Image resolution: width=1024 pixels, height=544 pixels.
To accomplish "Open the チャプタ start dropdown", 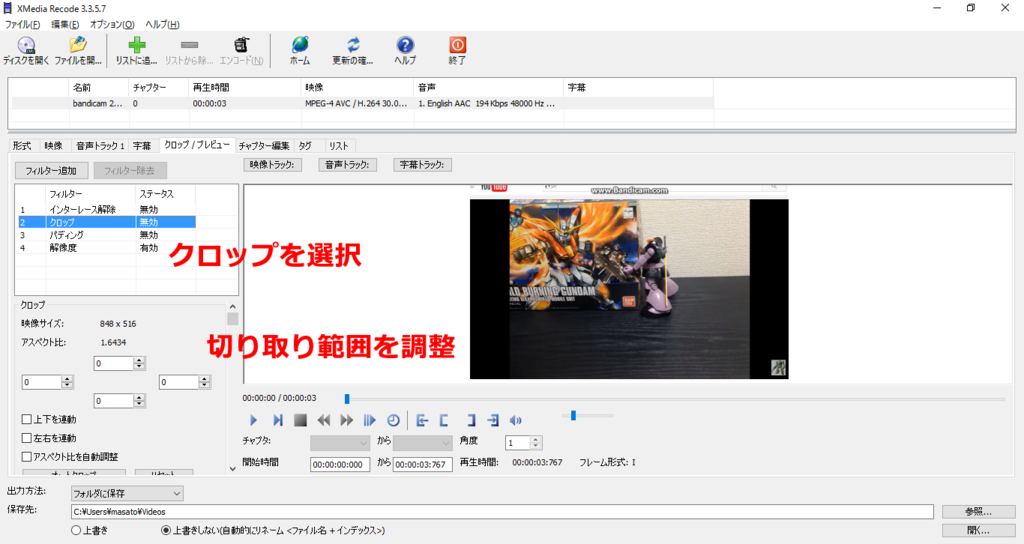I will click(x=340, y=443).
